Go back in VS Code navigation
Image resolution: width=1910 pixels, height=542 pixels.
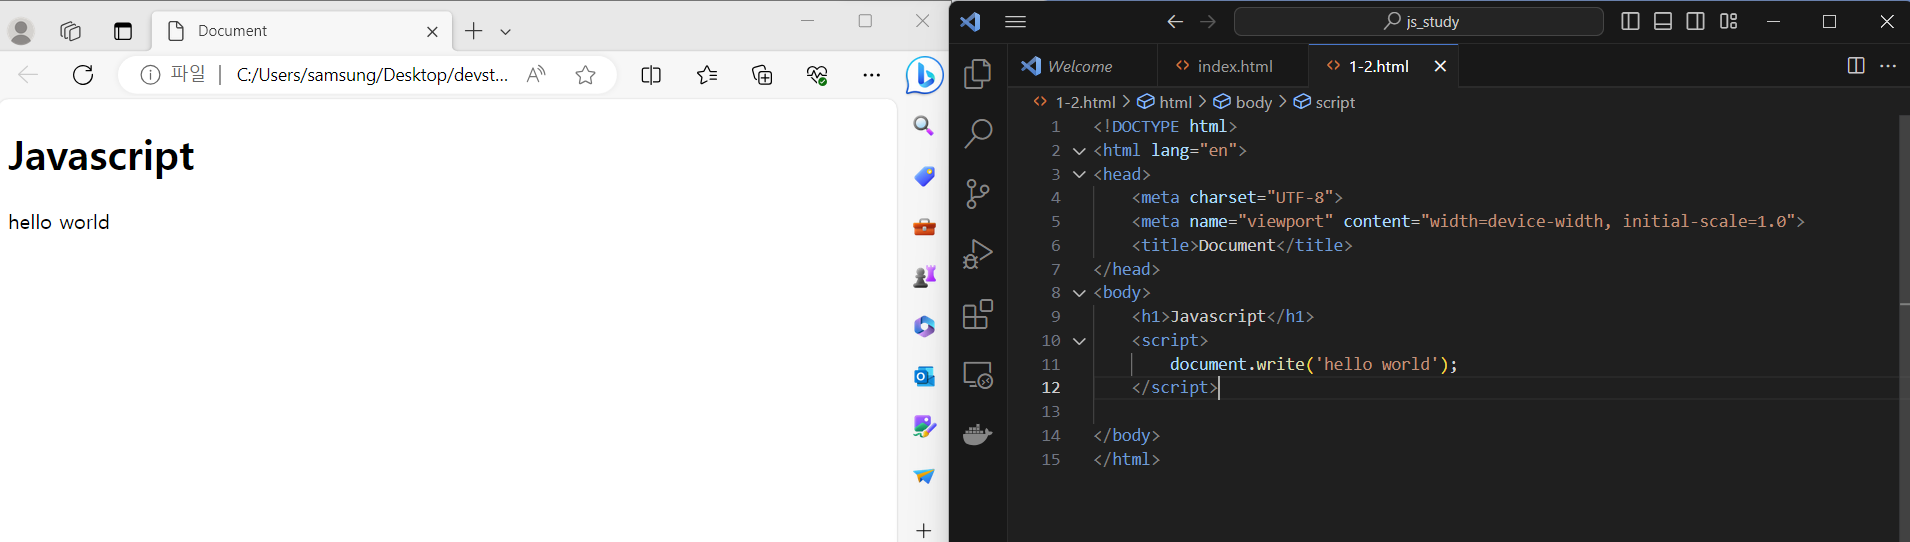click(1175, 21)
